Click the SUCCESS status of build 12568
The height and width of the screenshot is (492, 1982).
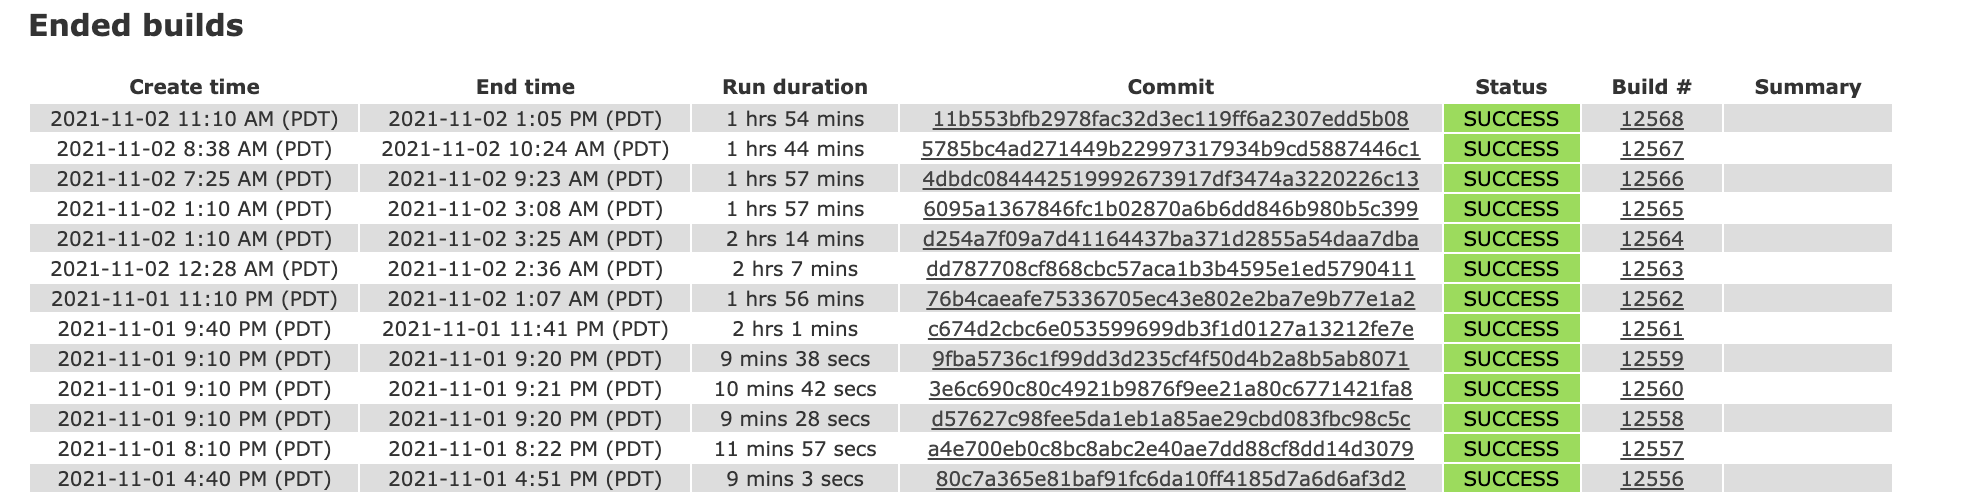[1510, 119]
